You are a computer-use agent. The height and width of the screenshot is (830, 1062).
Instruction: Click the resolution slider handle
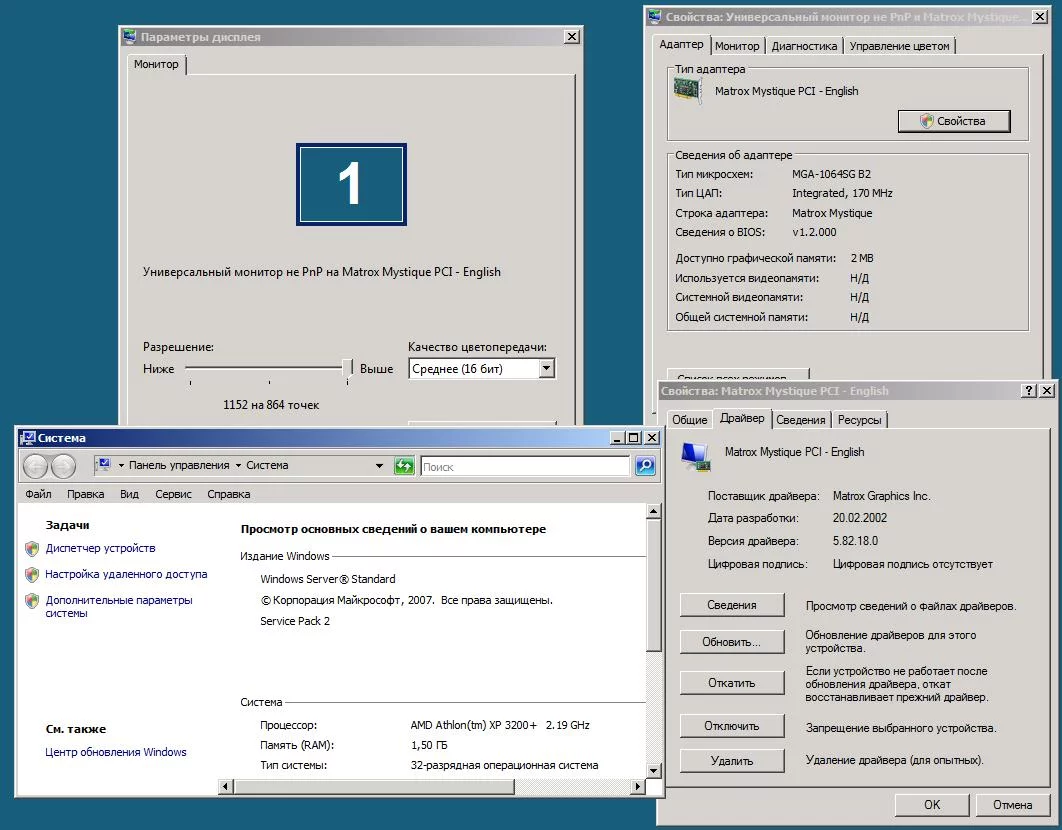tap(347, 368)
